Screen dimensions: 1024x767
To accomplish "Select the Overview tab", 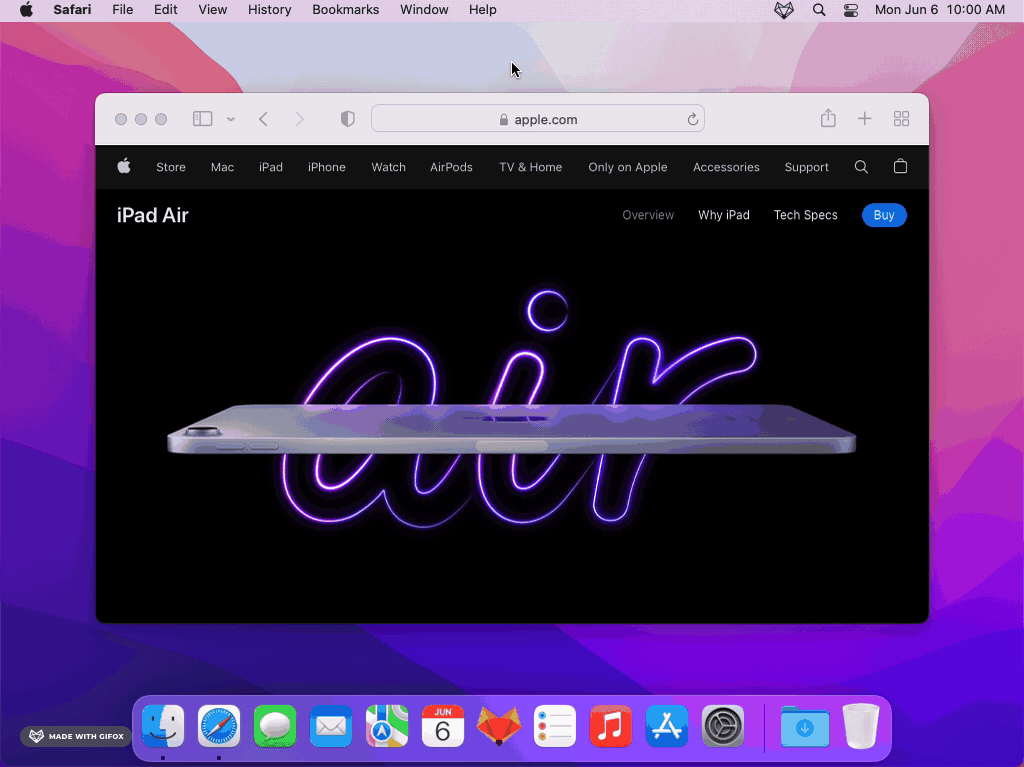I will tap(648, 215).
